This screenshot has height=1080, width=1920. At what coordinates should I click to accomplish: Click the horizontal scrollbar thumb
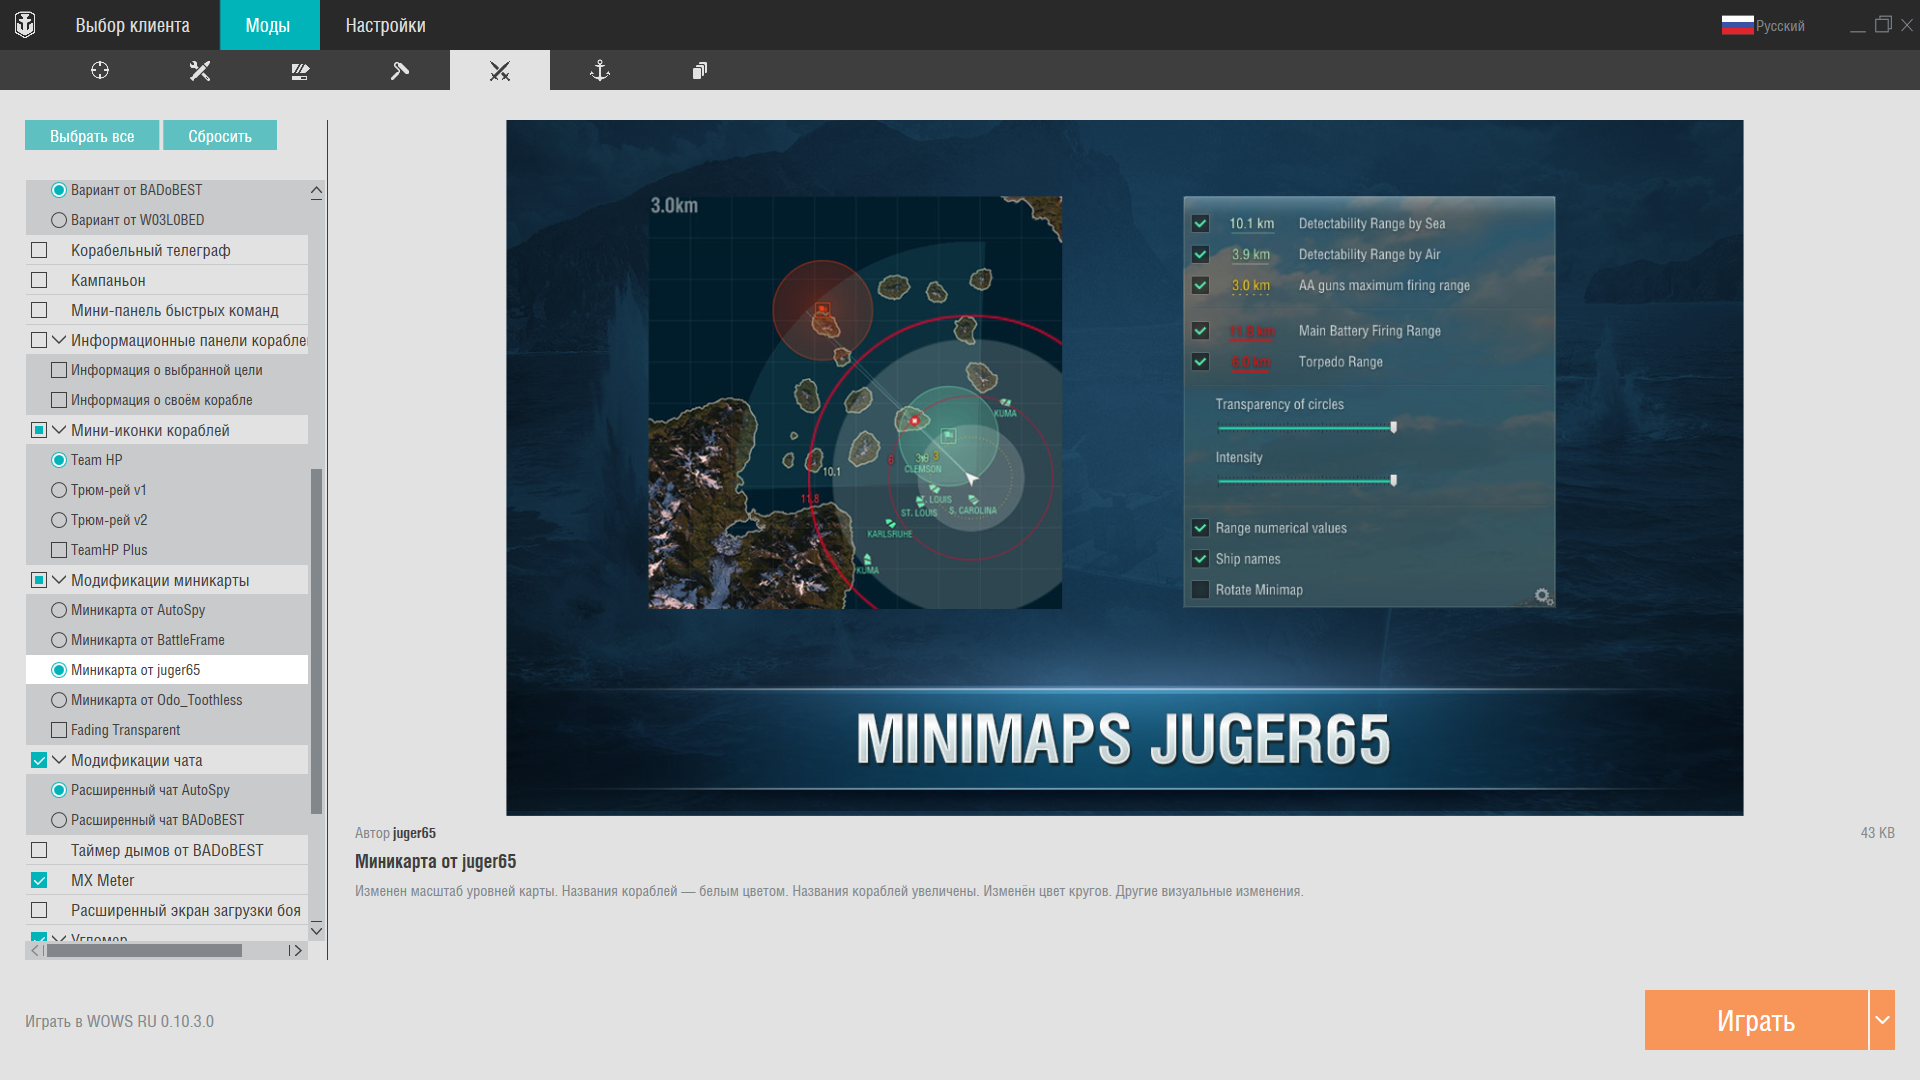pos(144,950)
